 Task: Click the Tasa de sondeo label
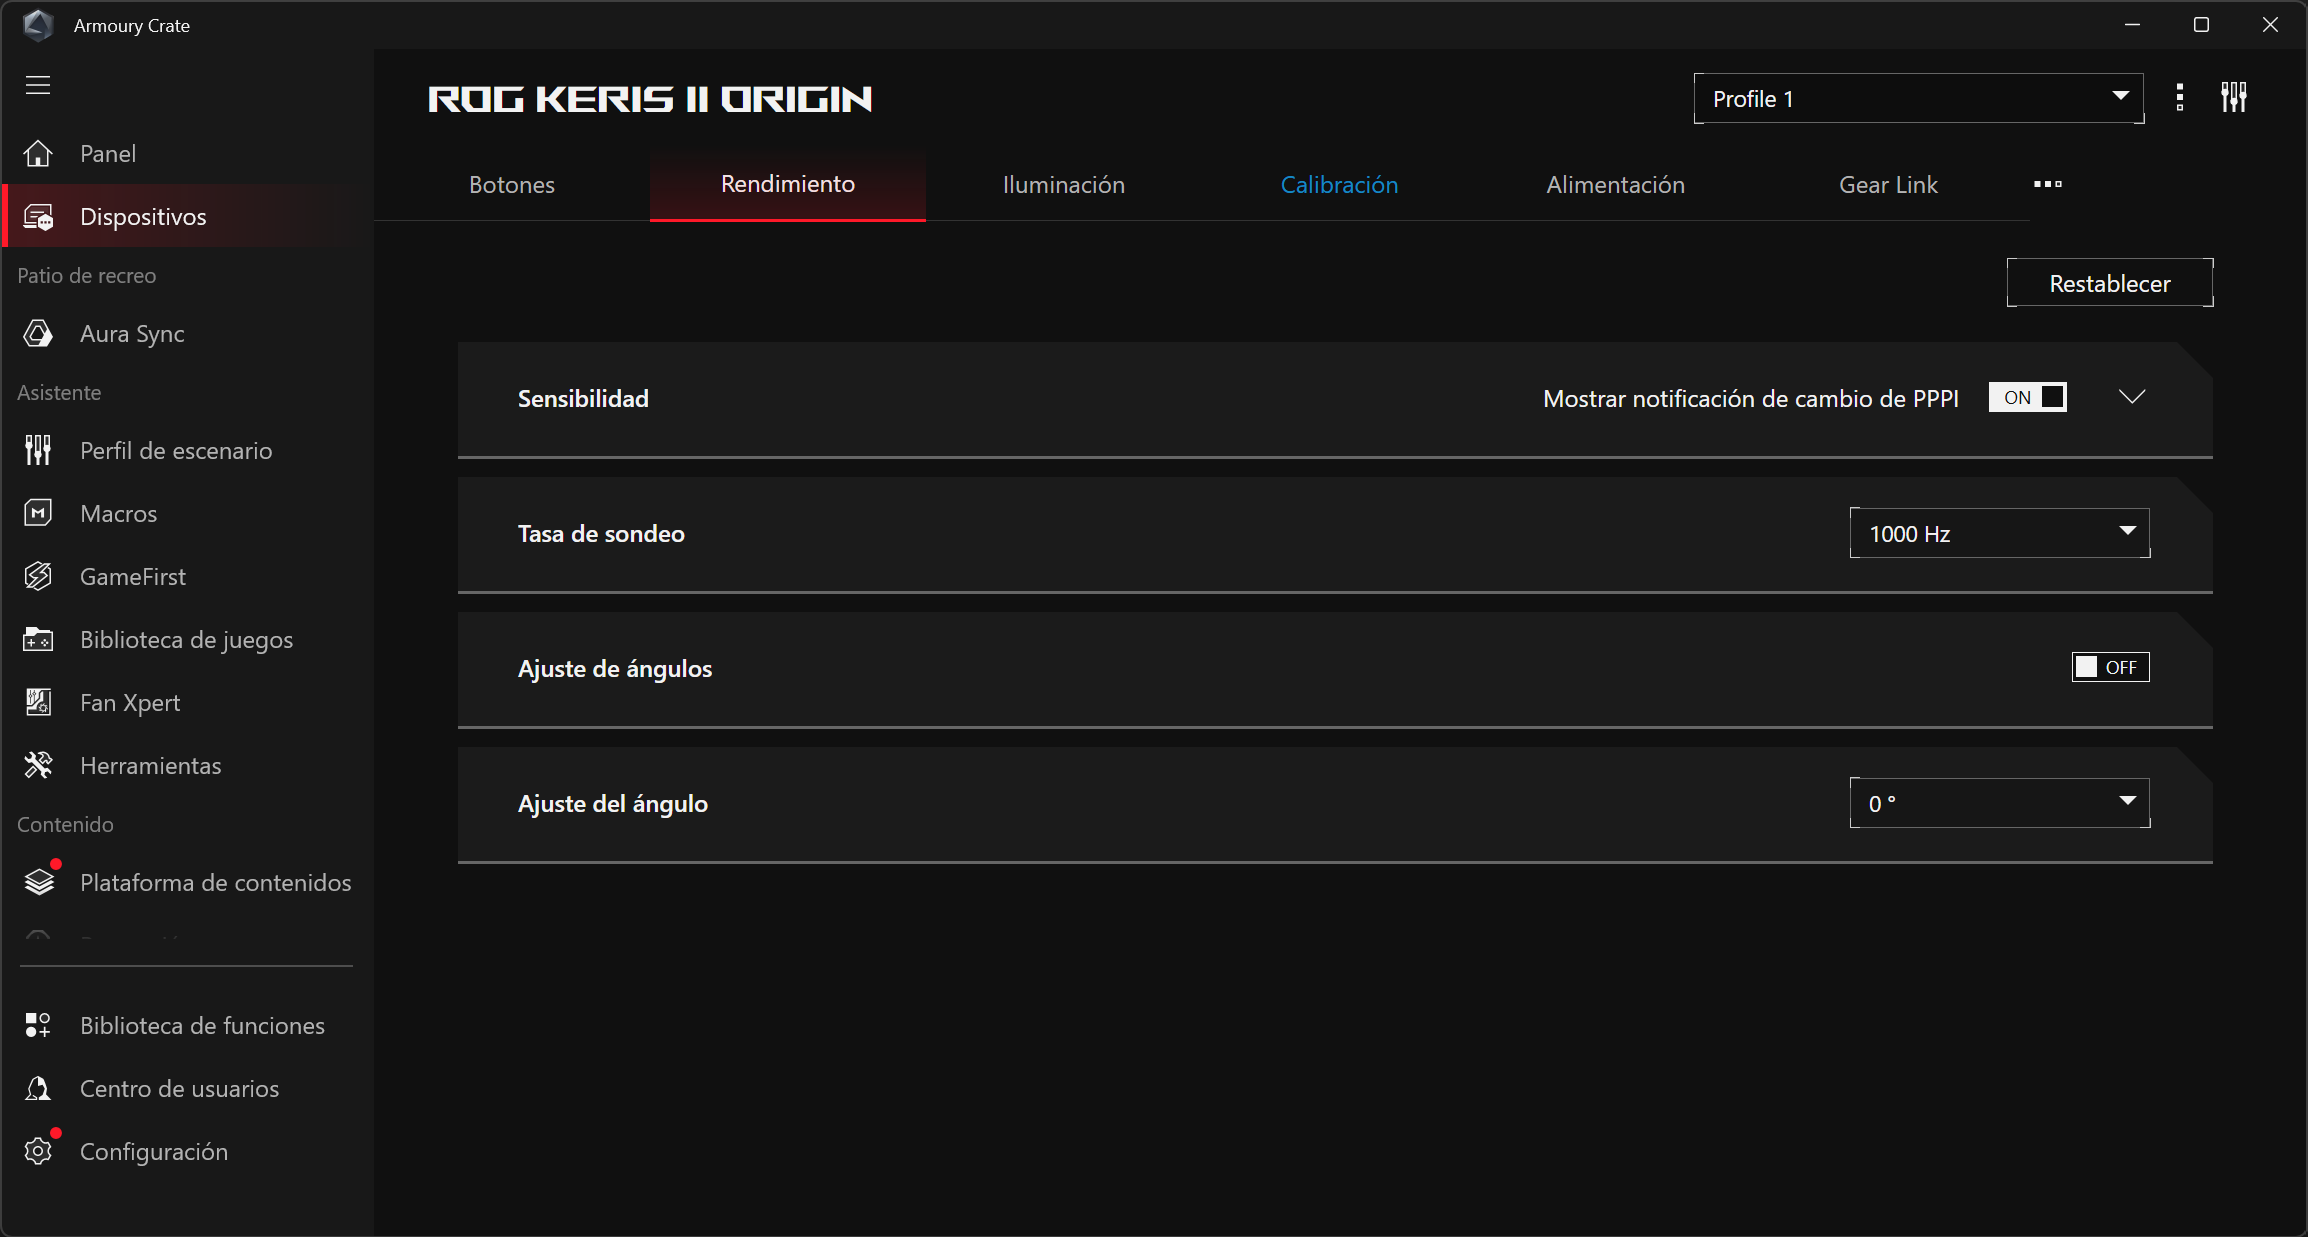(x=601, y=533)
